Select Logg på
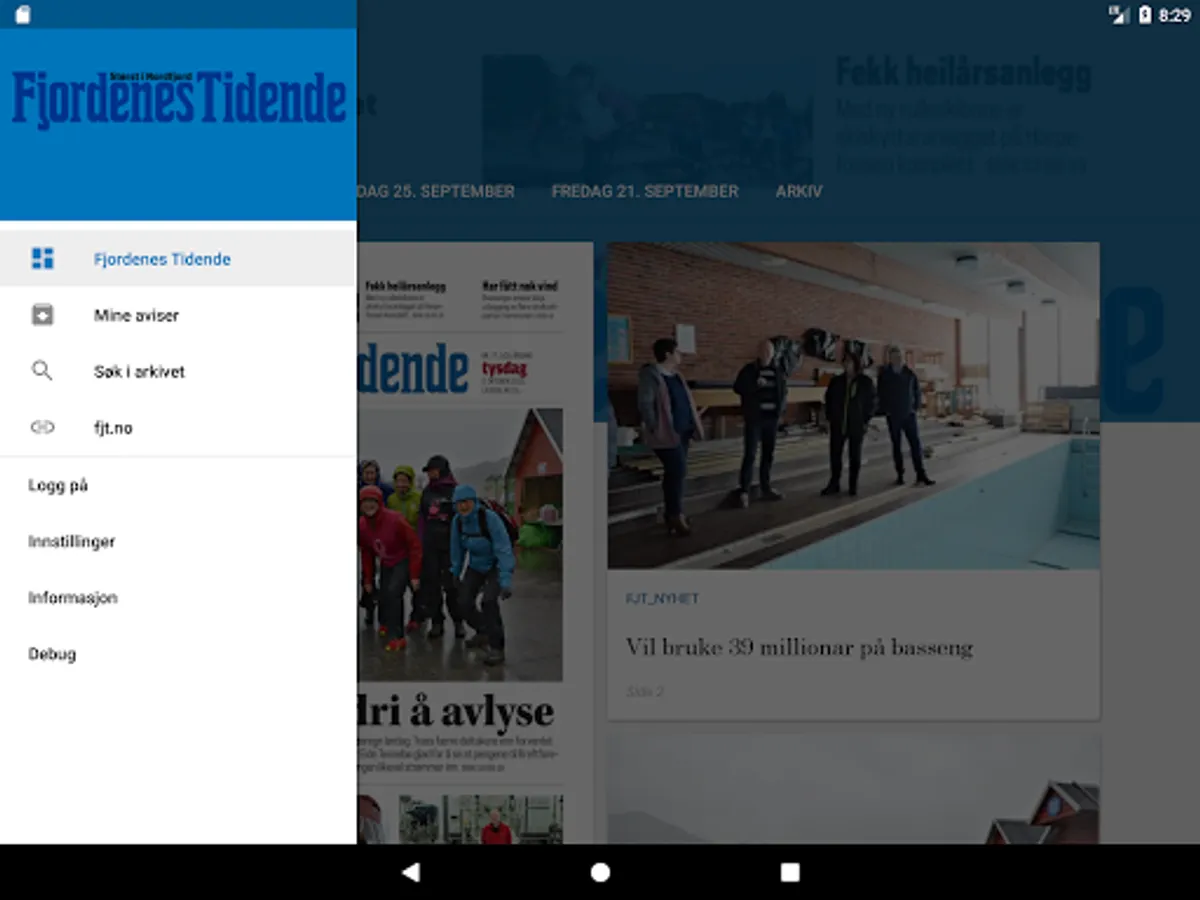This screenshot has height=900, width=1200. (178, 485)
